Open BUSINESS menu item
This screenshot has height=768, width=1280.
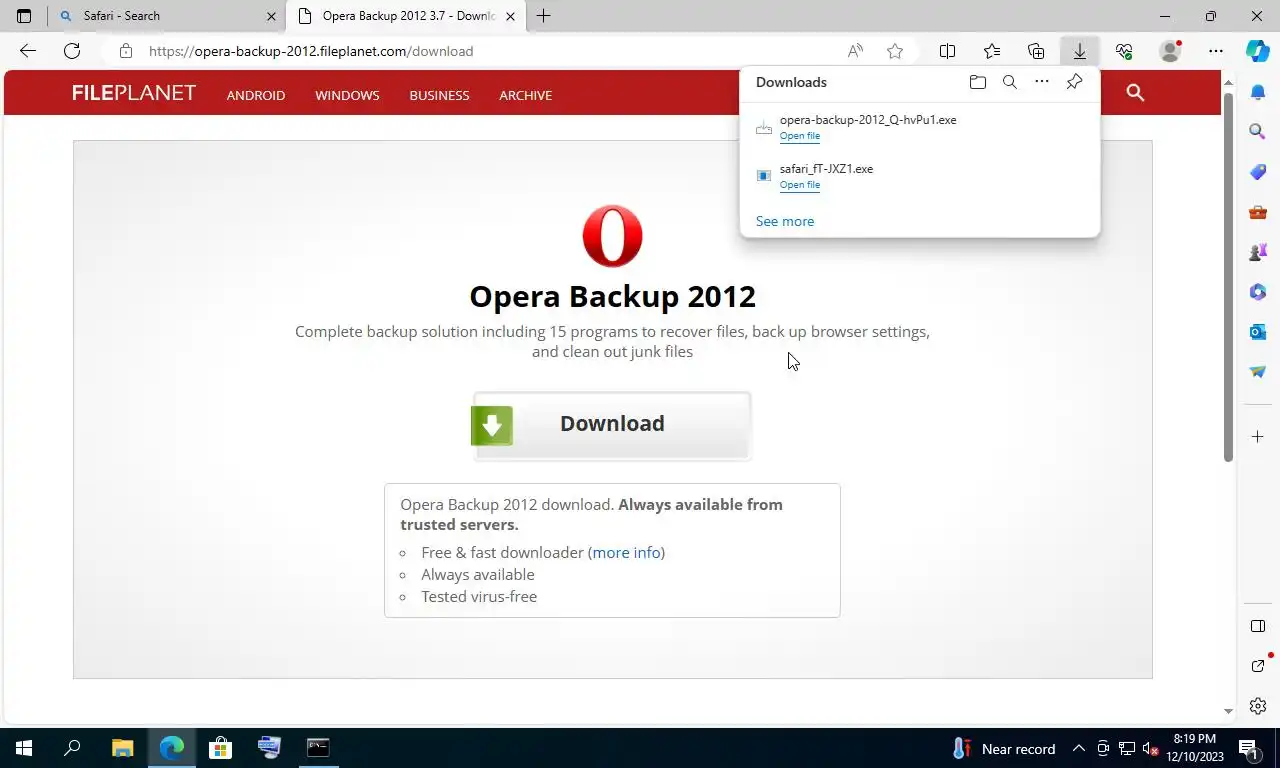pyautogui.click(x=439, y=95)
